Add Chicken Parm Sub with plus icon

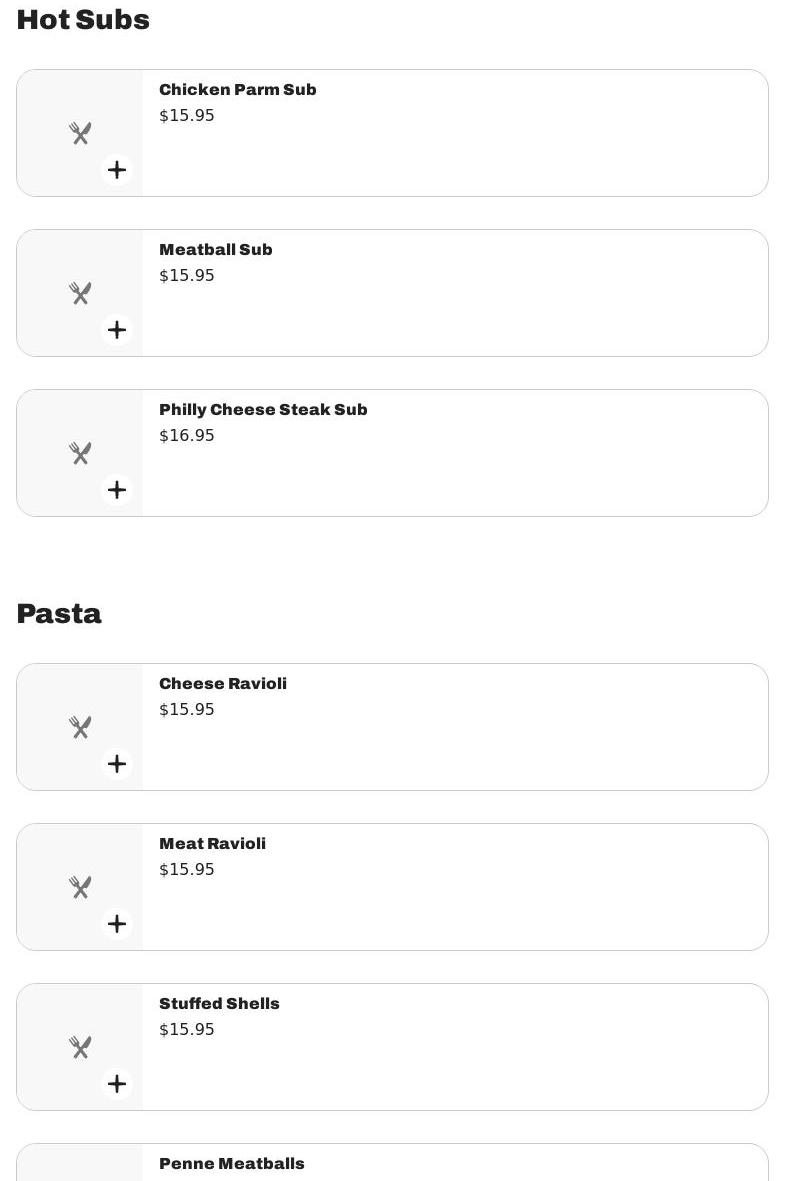tap(117, 169)
